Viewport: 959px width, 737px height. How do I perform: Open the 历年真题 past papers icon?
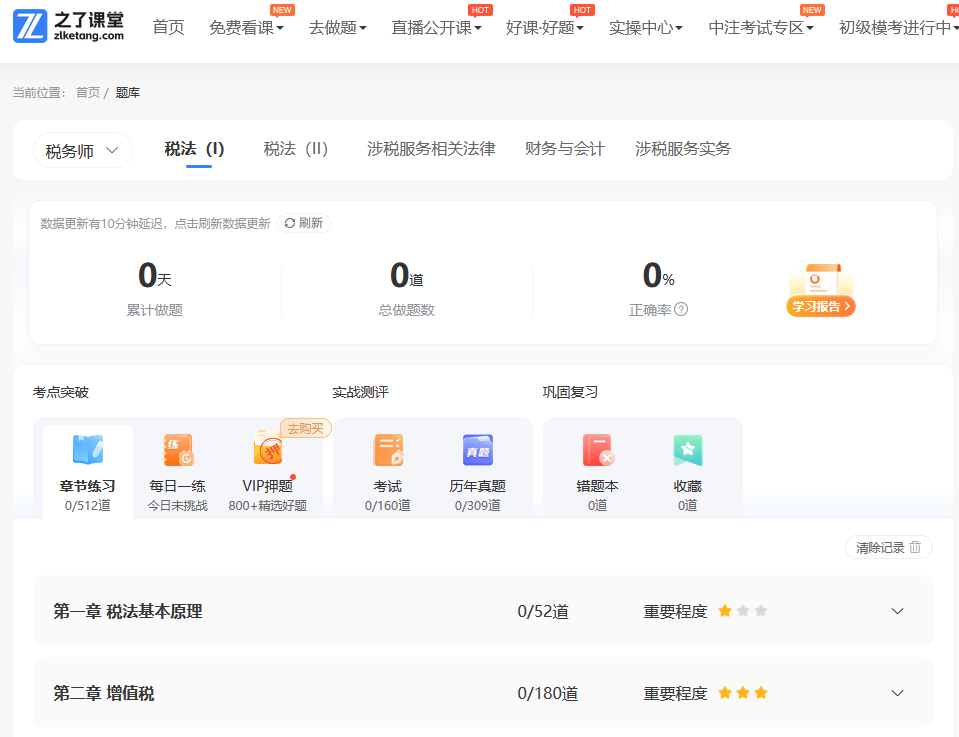click(x=477, y=452)
